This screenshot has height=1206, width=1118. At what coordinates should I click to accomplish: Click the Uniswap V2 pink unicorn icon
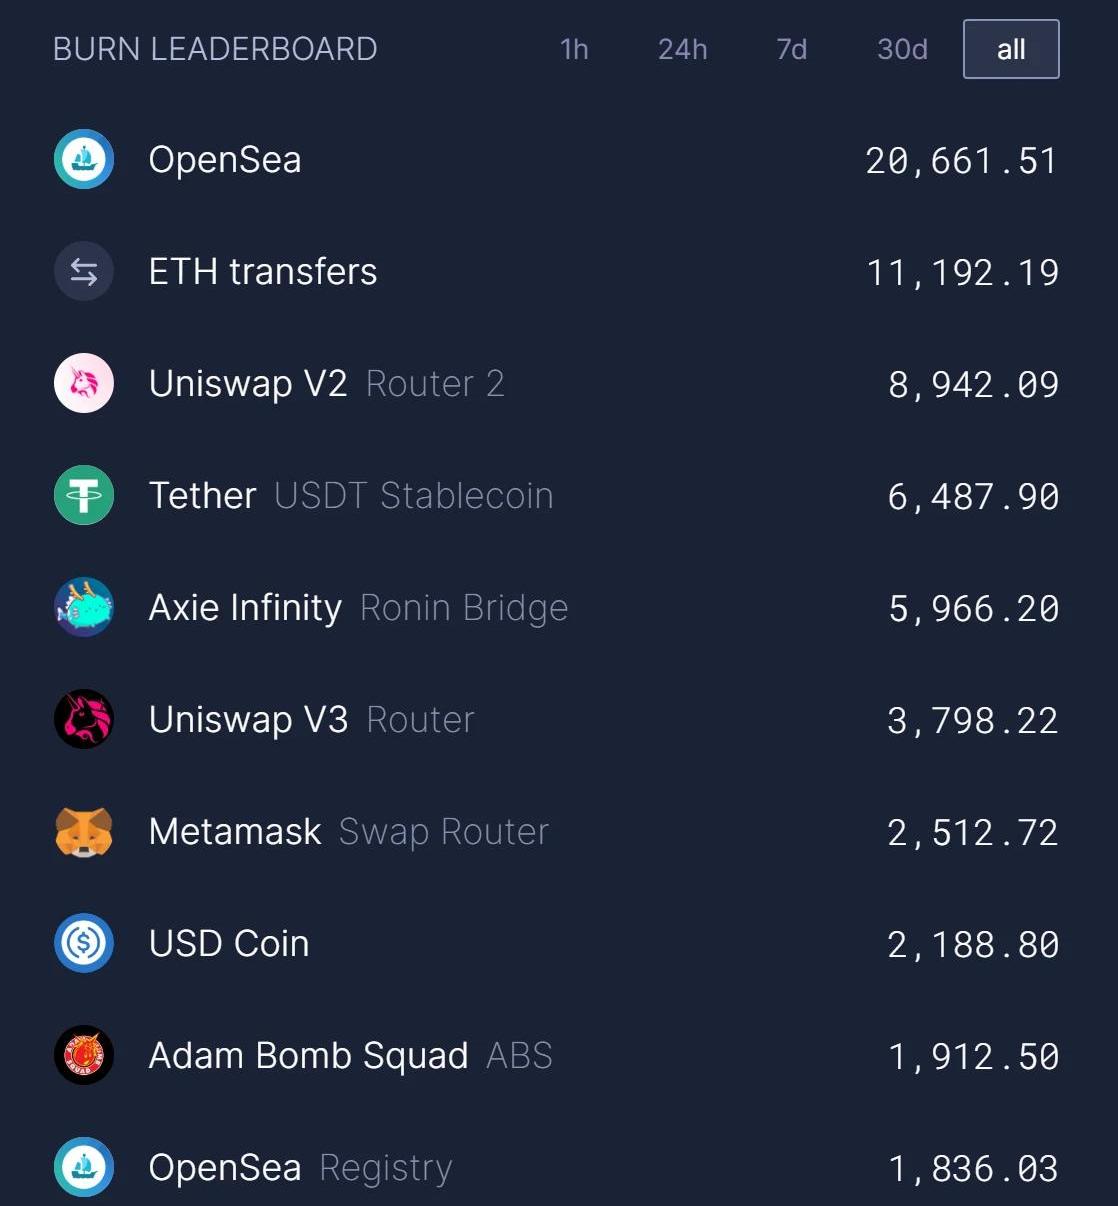[84, 384]
